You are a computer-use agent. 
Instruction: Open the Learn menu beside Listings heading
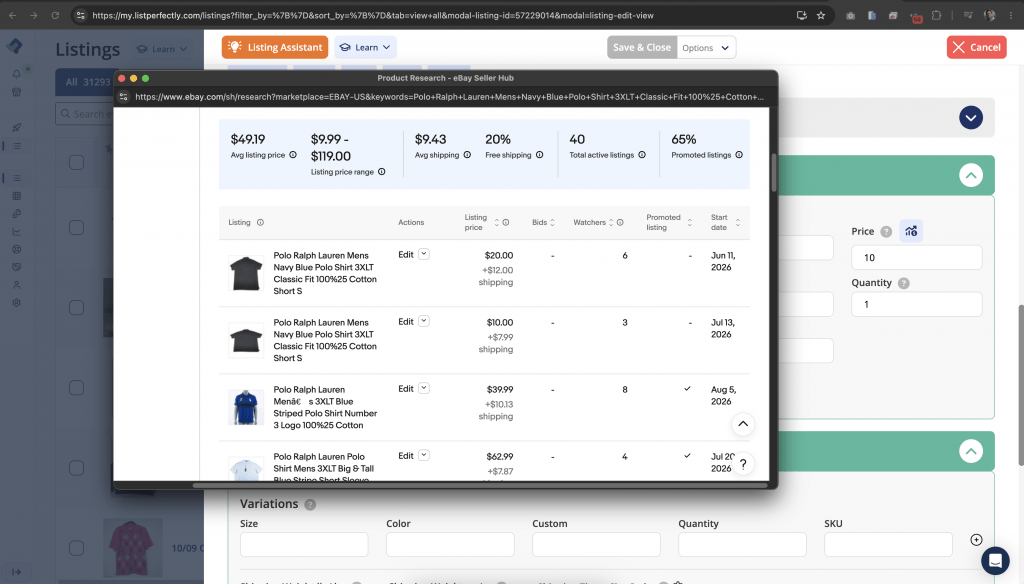click(x=161, y=49)
